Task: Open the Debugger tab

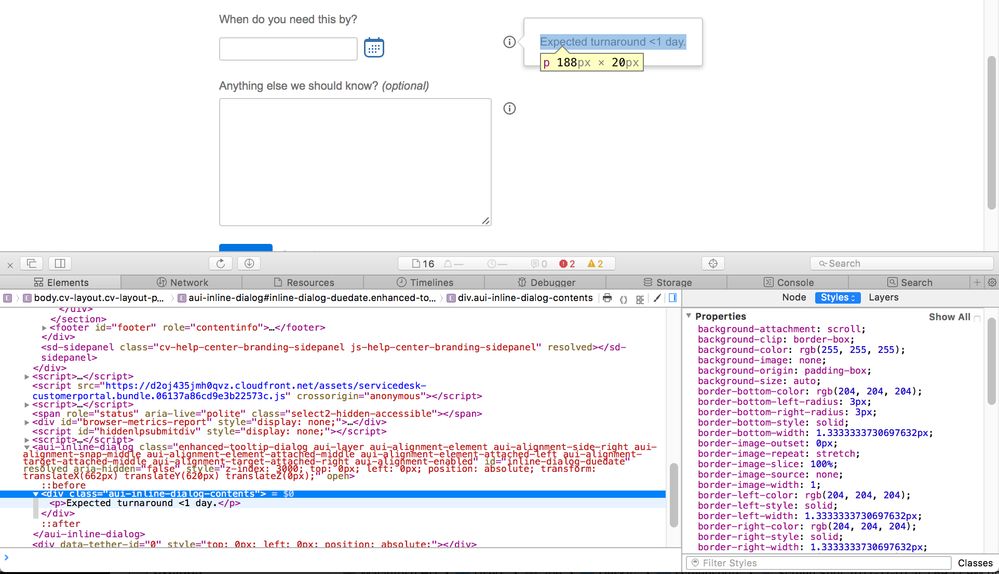Action: point(545,282)
